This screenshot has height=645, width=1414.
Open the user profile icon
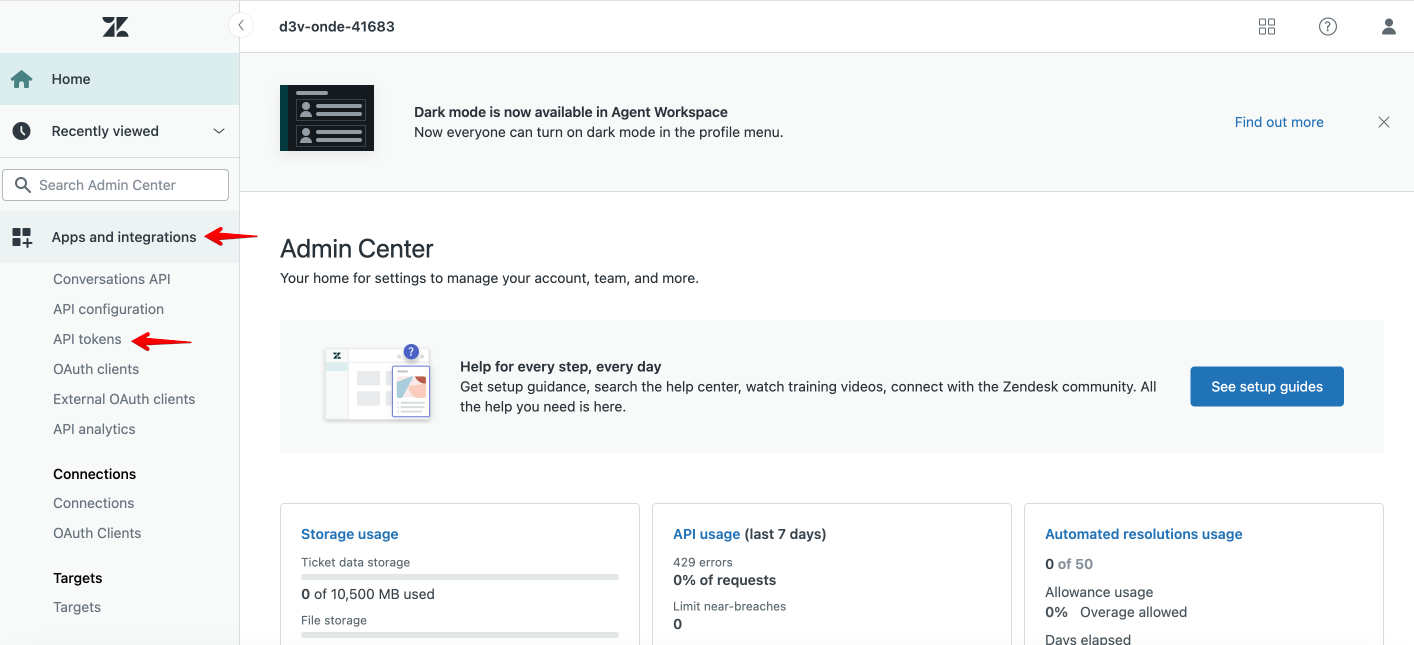[x=1389, y=27]
